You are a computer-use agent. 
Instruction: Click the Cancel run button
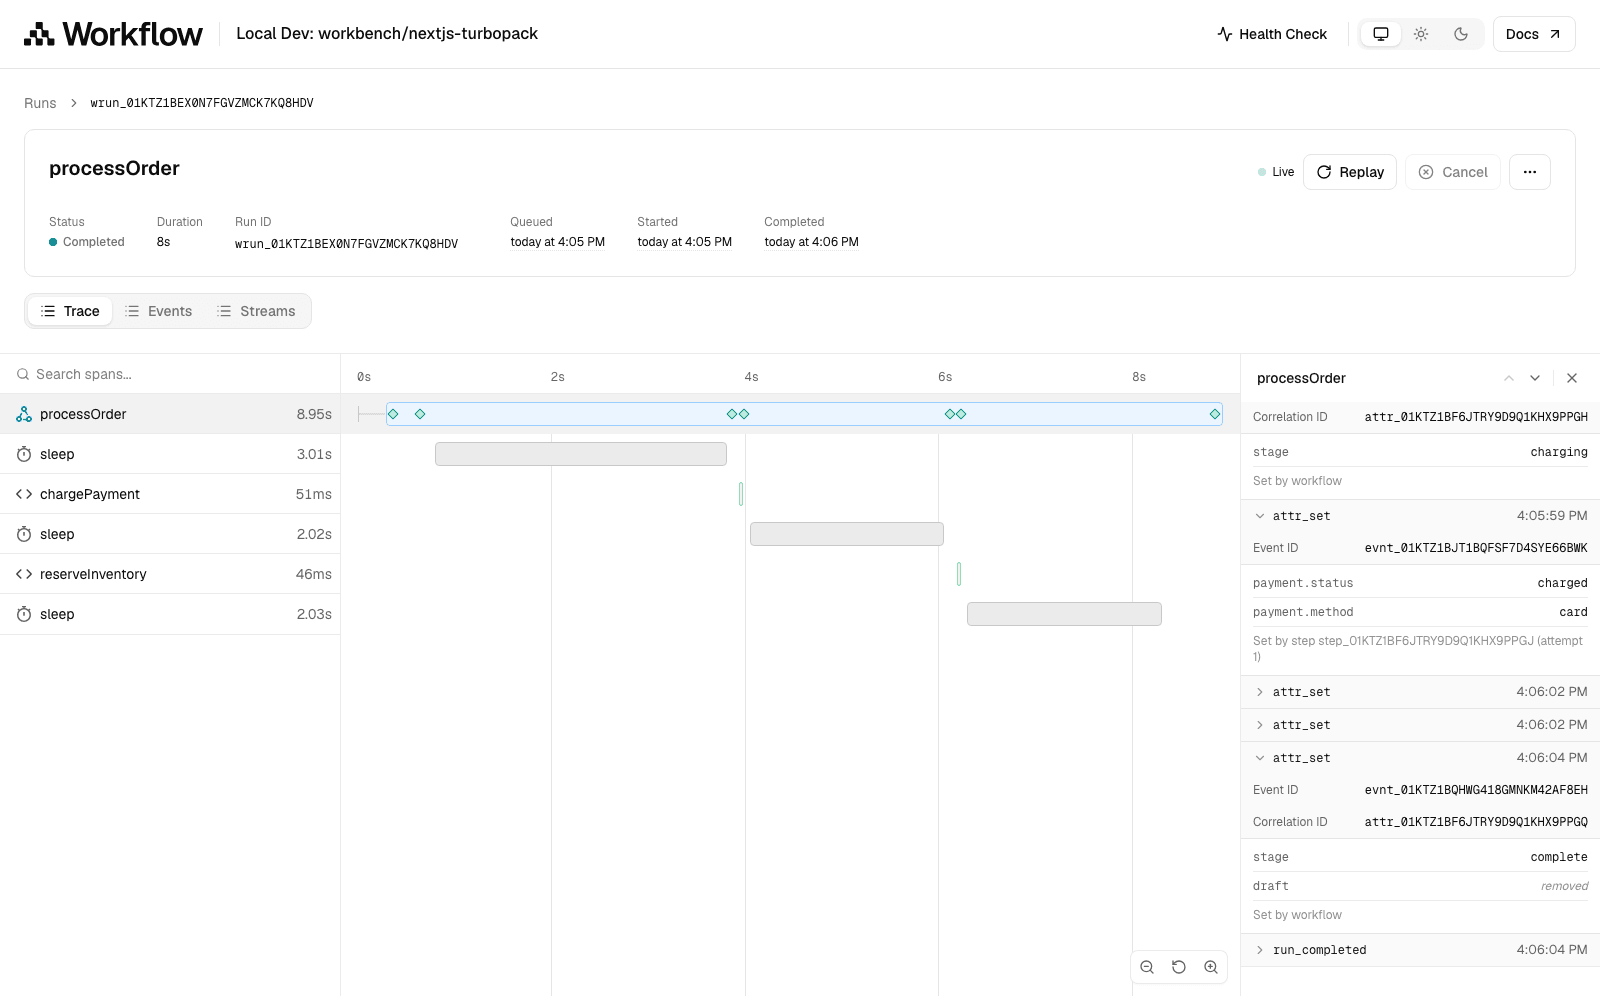1453,172
